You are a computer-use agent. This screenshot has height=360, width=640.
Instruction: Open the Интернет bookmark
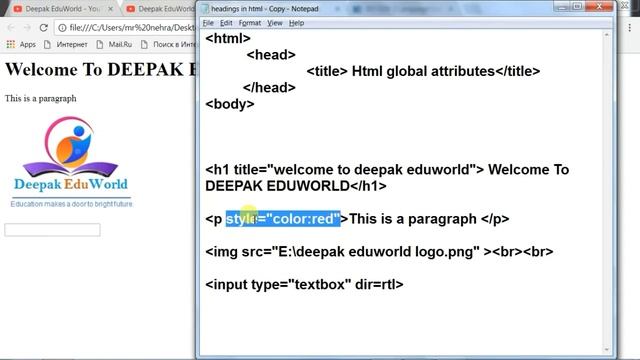pyautogui.click(x=66, y=44)
